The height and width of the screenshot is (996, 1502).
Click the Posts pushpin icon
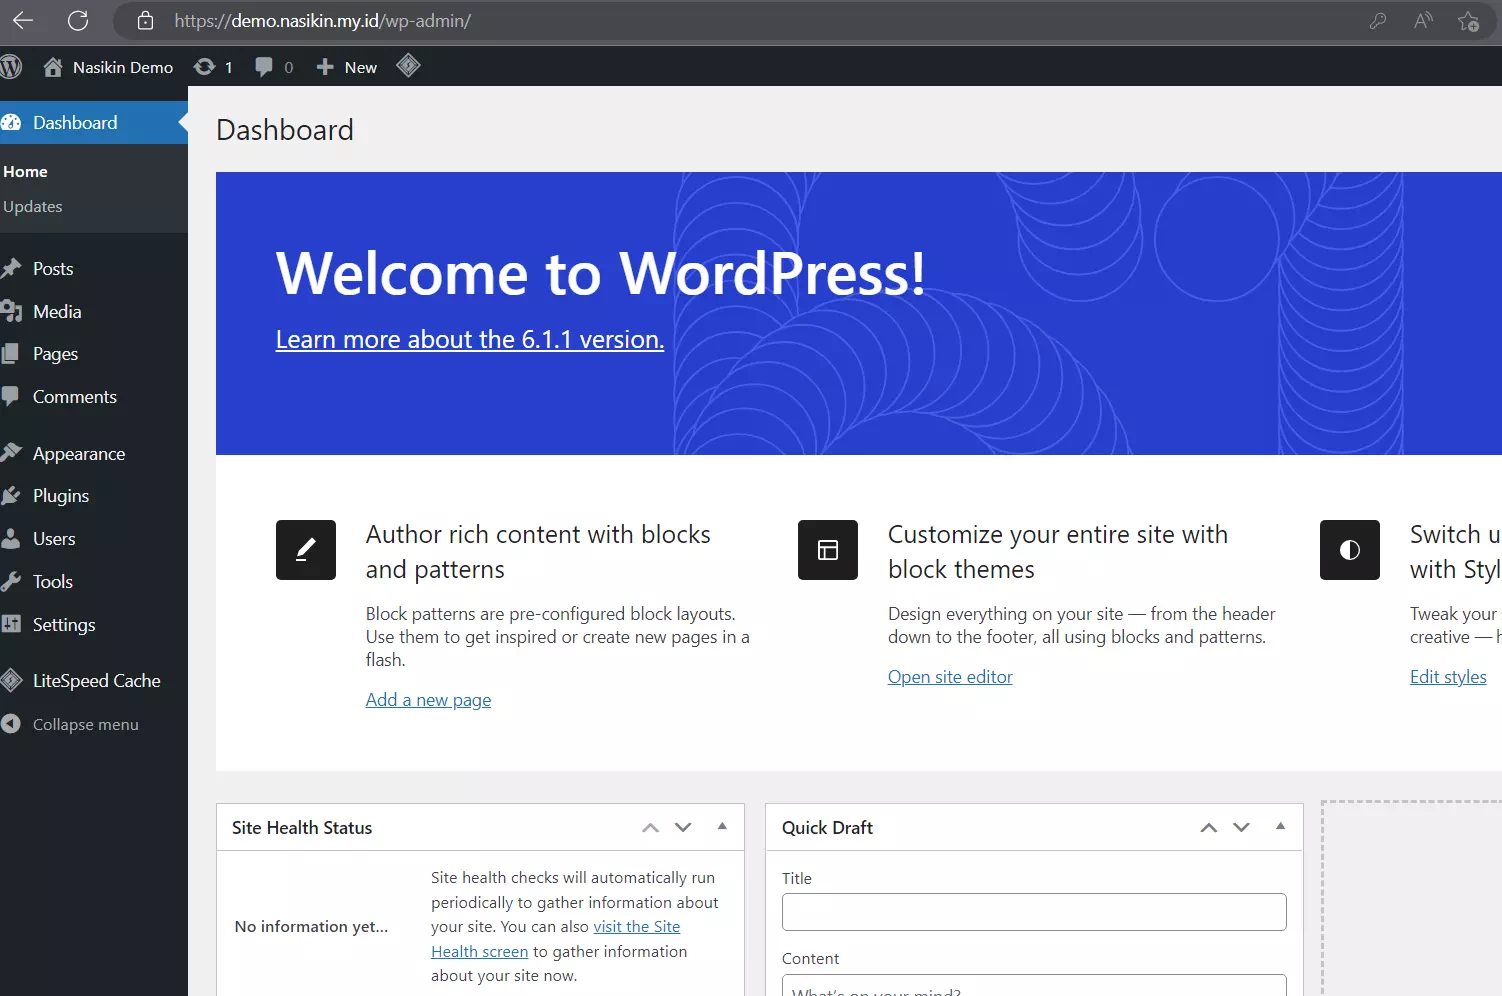click(x=11, y=268)
